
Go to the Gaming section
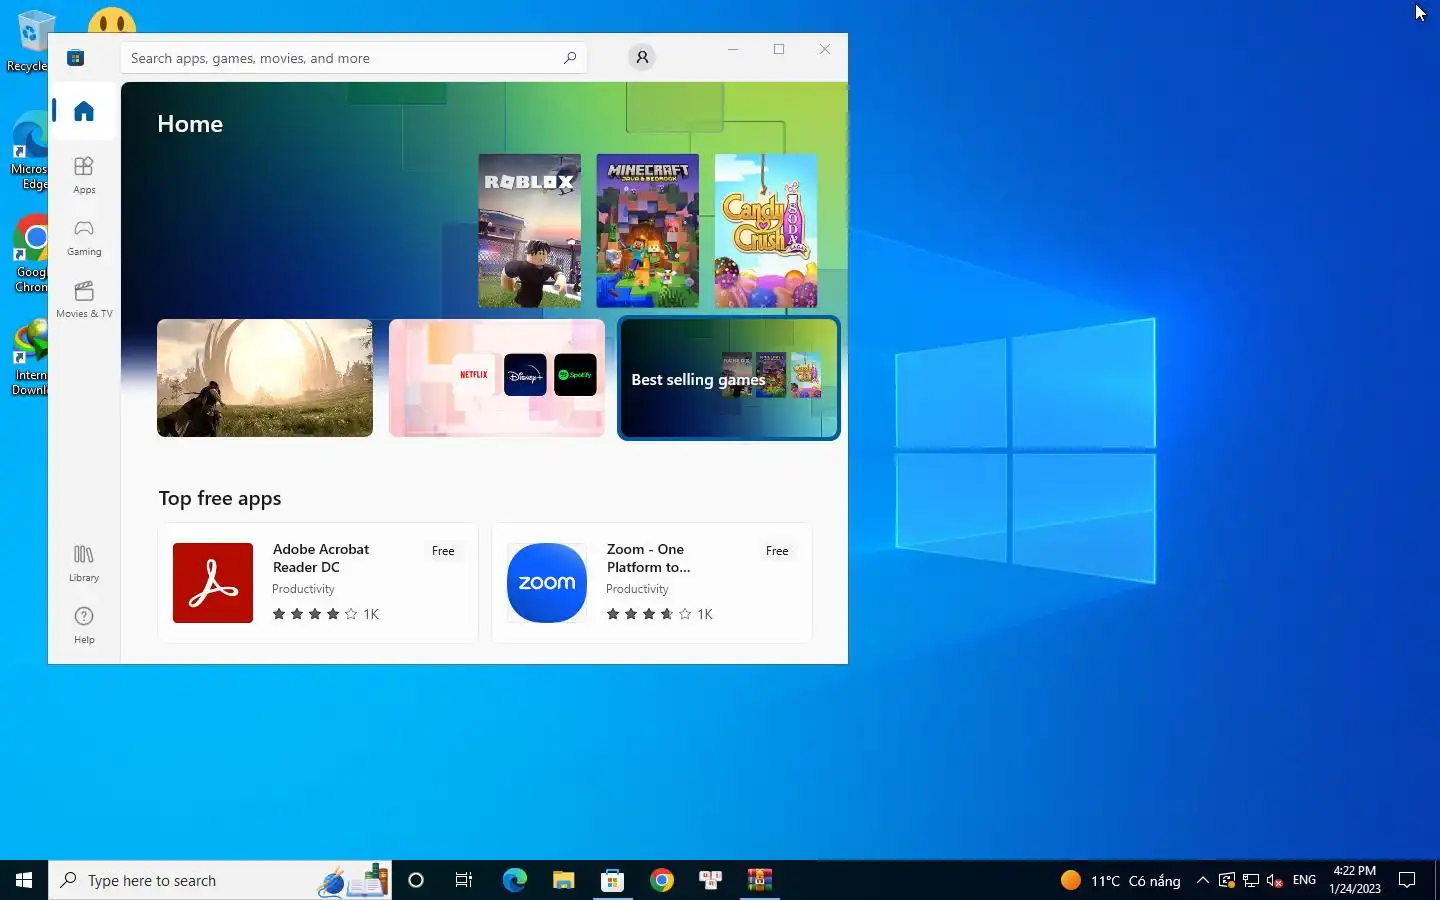click(x=84, y=238)
